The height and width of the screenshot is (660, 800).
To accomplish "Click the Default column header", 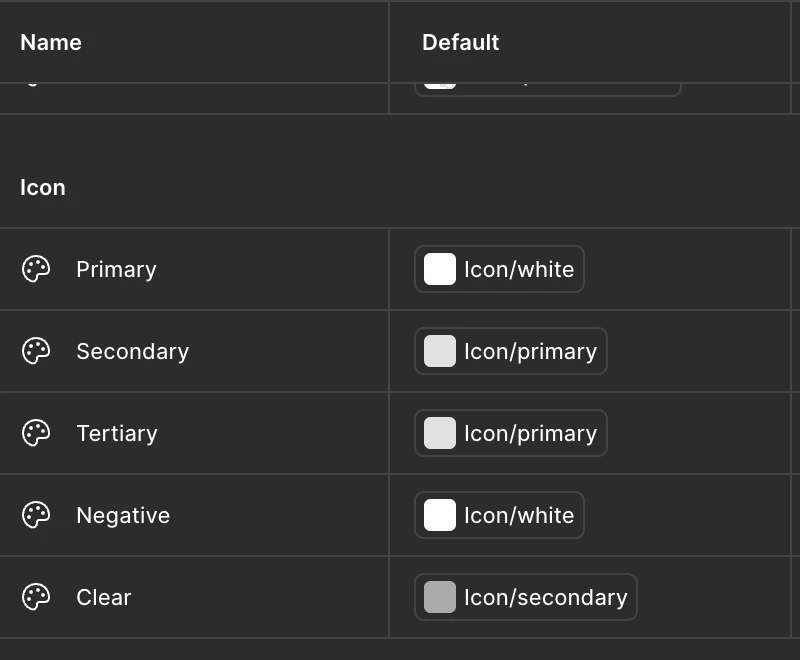I will (461, 42).
